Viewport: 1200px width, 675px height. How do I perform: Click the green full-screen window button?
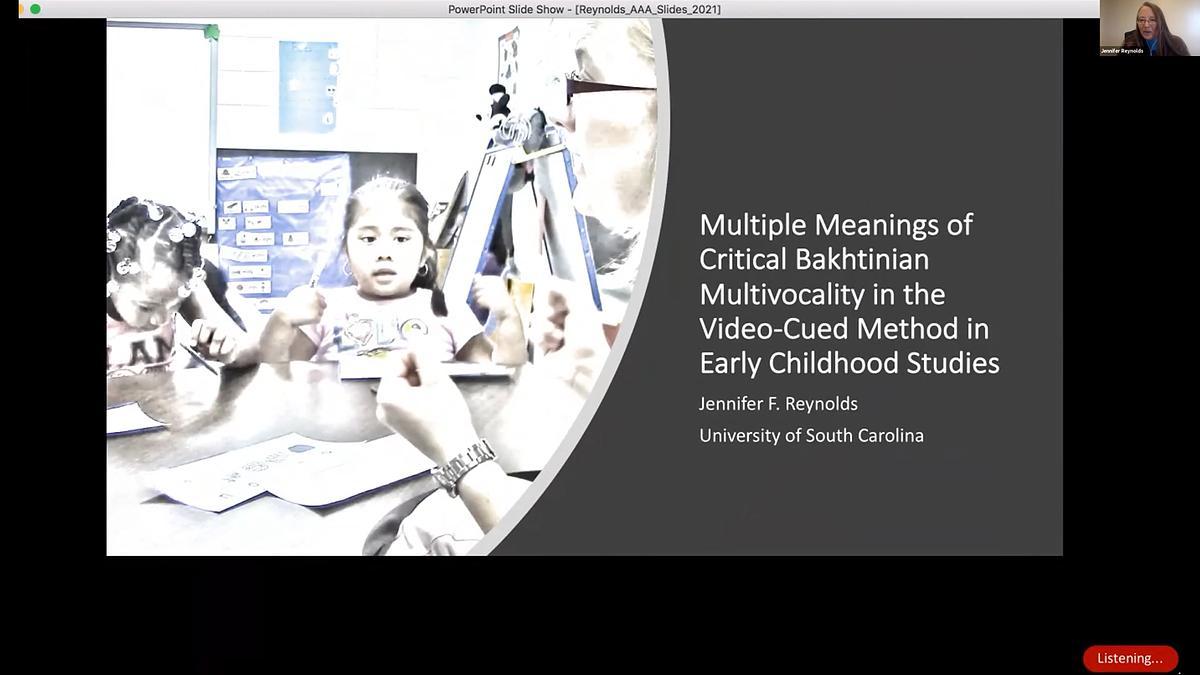[35, 9]
